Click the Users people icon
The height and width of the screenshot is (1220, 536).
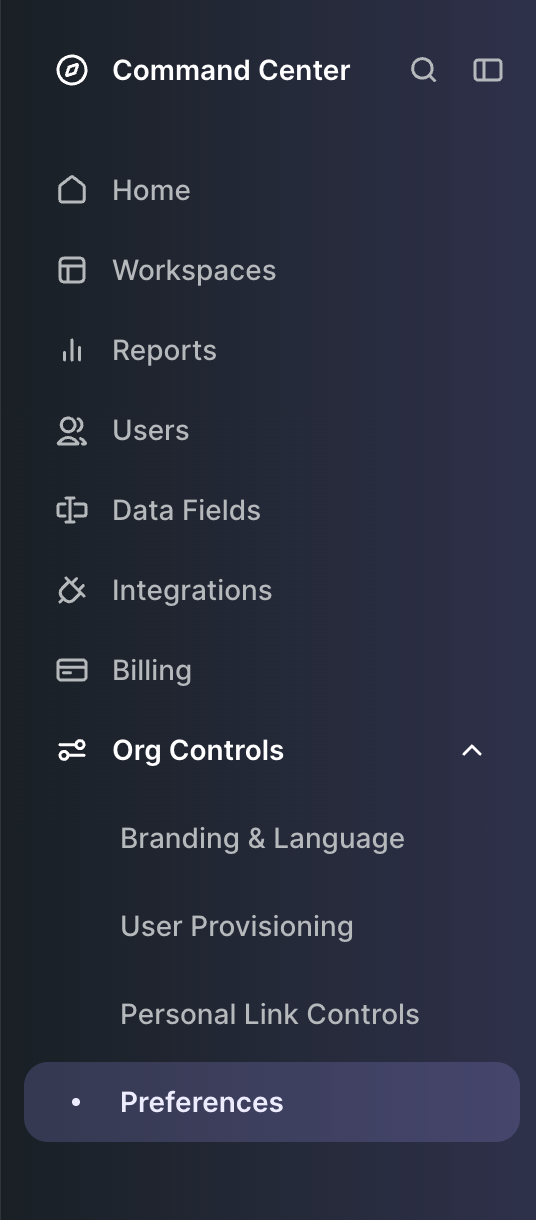click(x=72, y=430)
